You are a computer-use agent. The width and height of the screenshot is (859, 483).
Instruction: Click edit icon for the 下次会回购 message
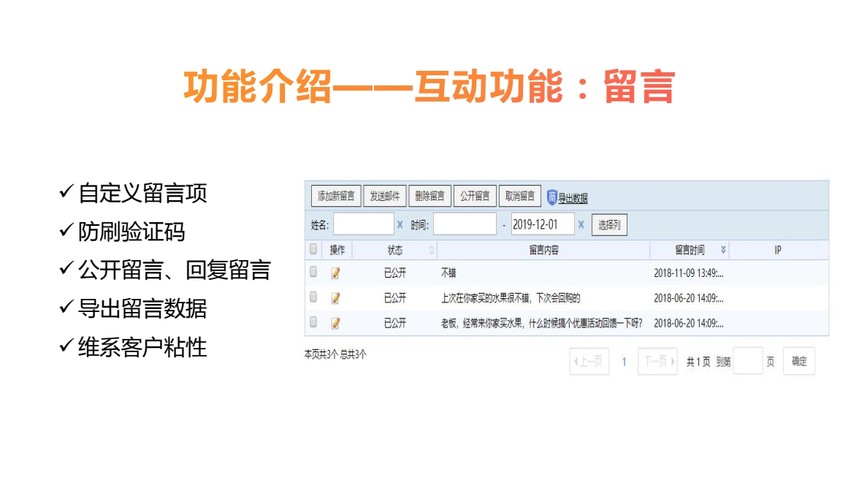[336, 298]
